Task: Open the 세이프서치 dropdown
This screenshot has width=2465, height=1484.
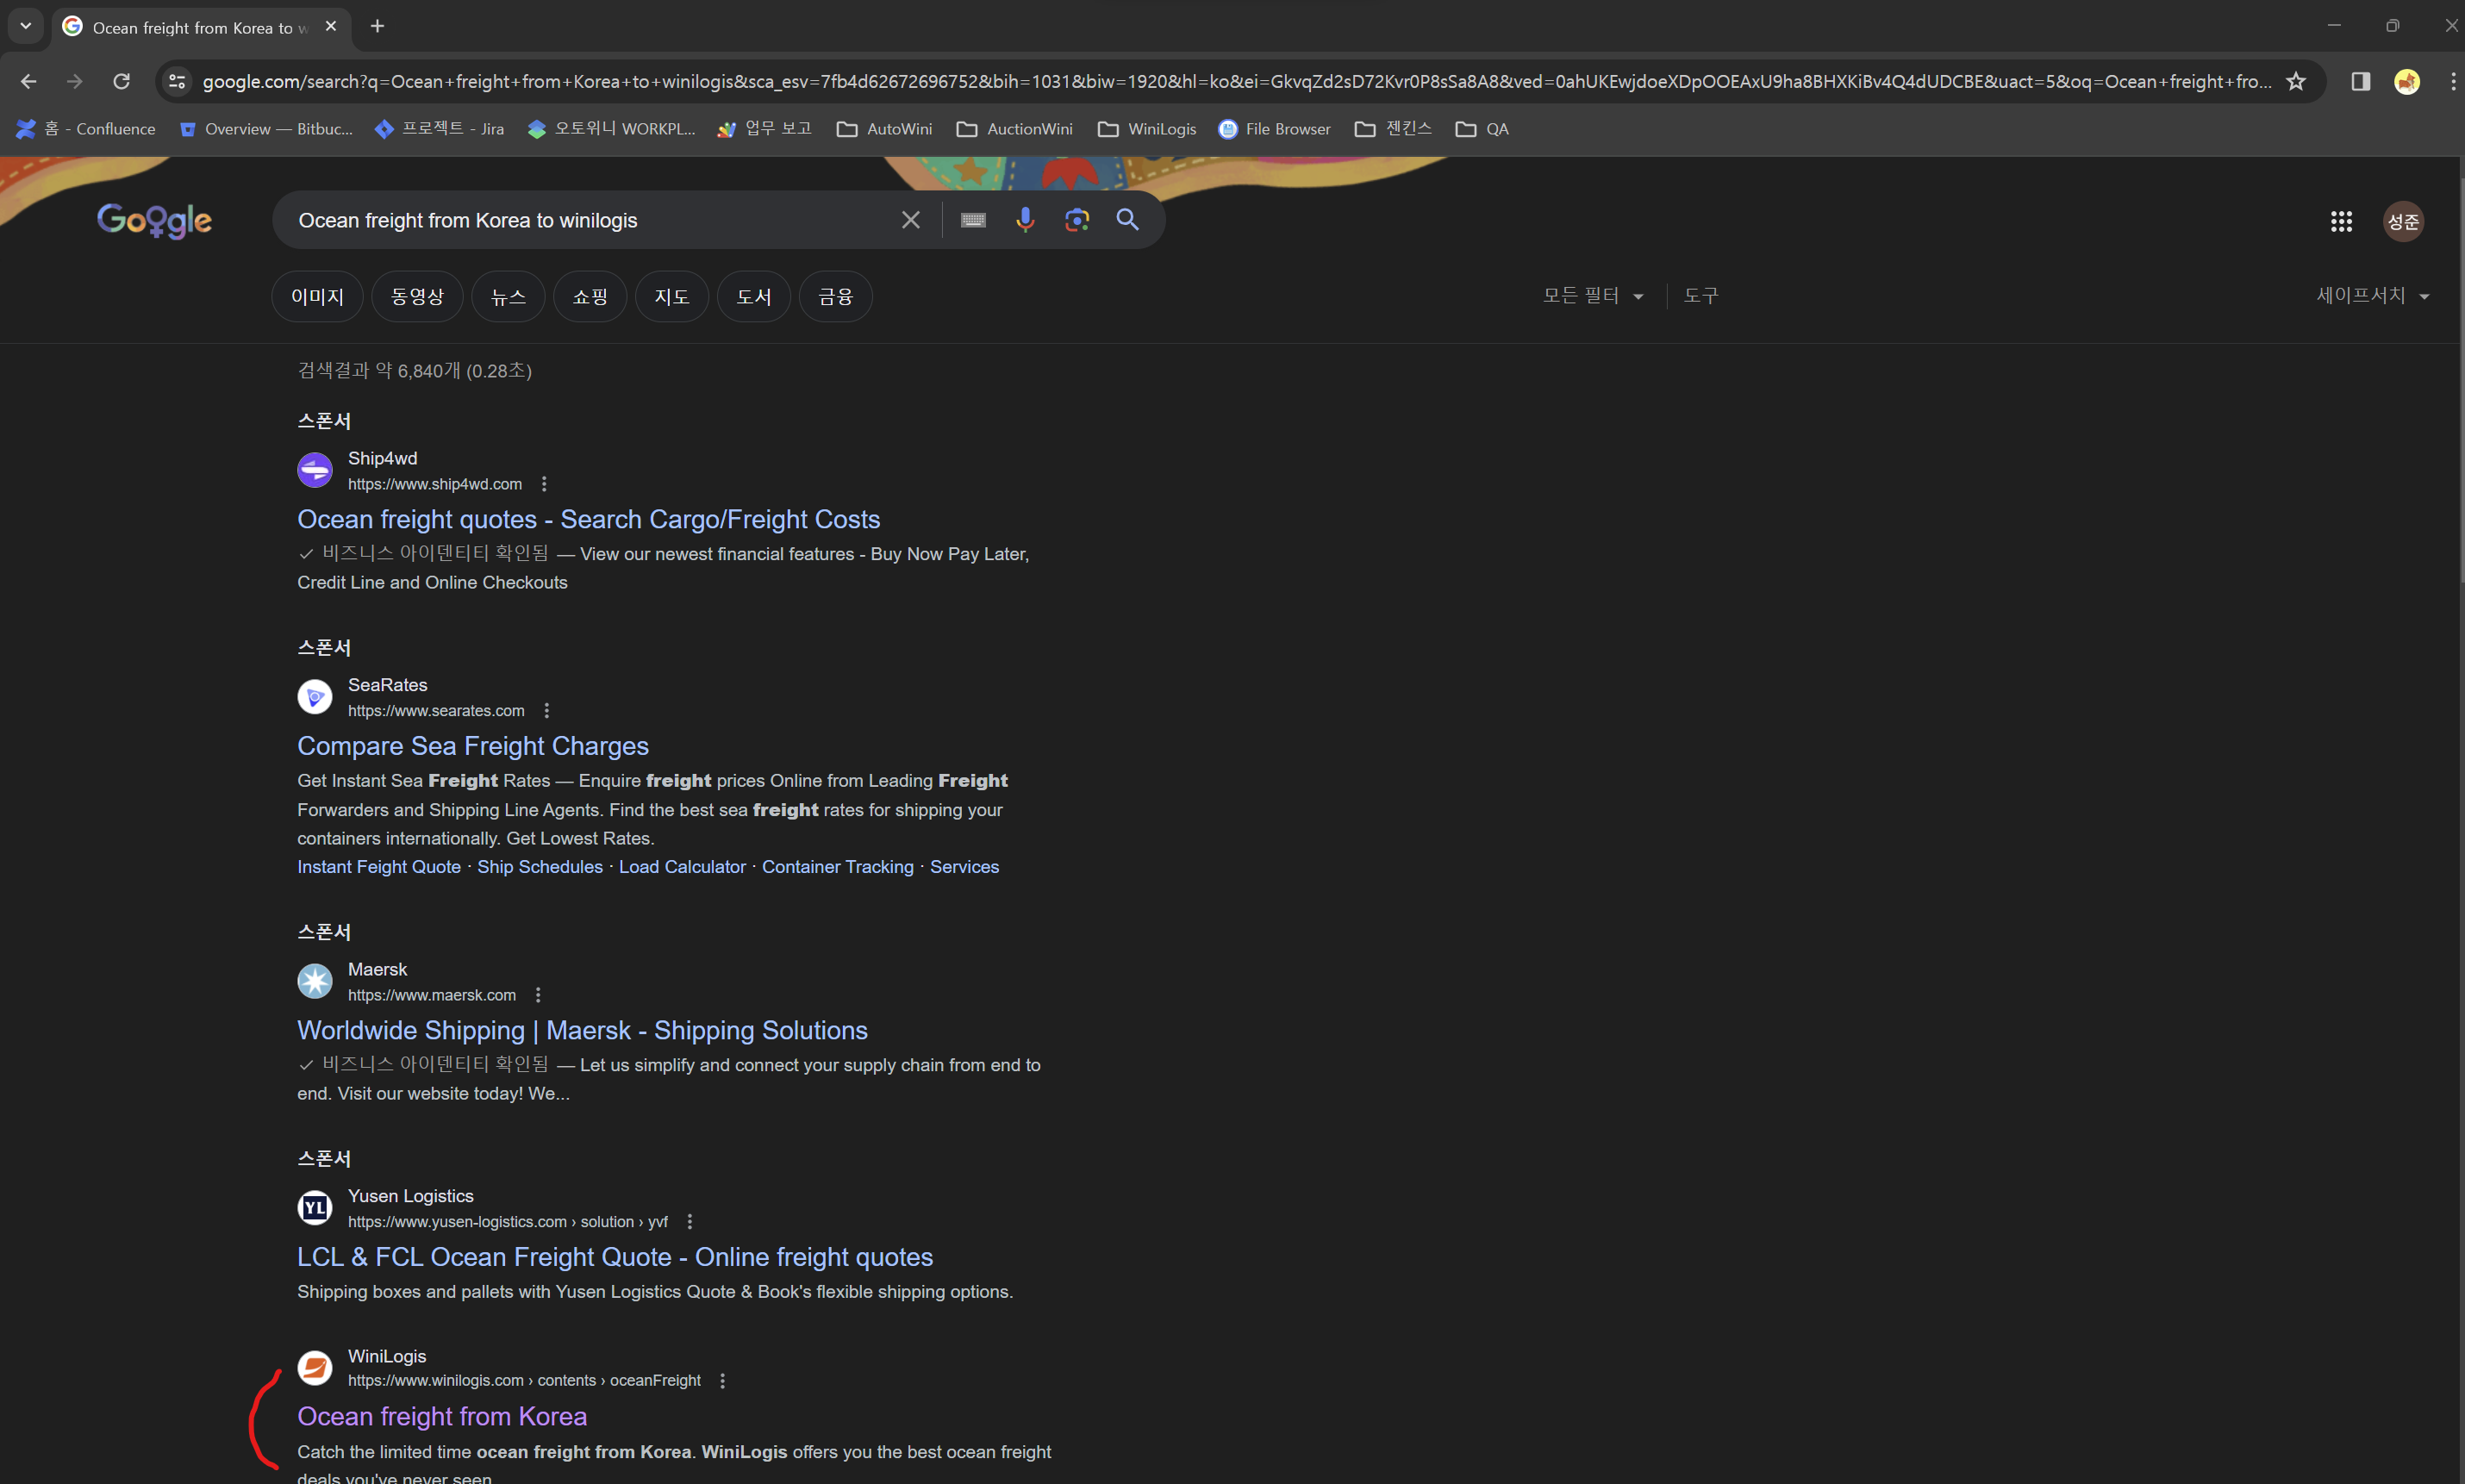Action: click(x=2371, y=296)
